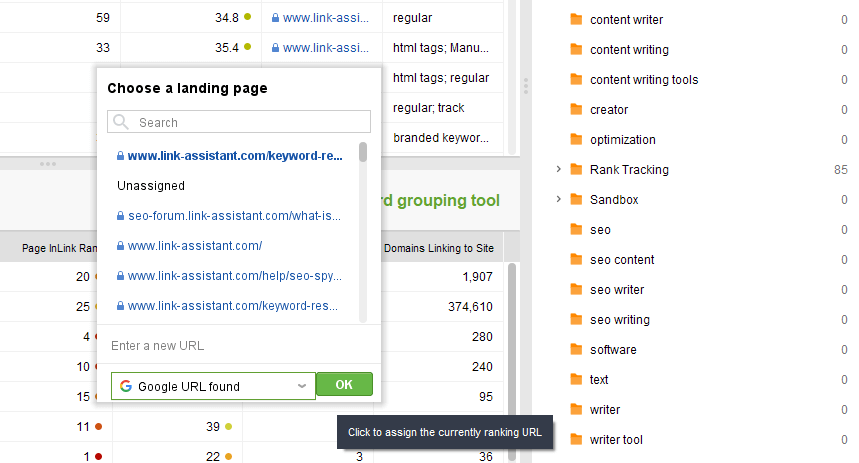Click the horizontal pane splitter dots handle
859x463 pixels.
(x=48, y=164)
